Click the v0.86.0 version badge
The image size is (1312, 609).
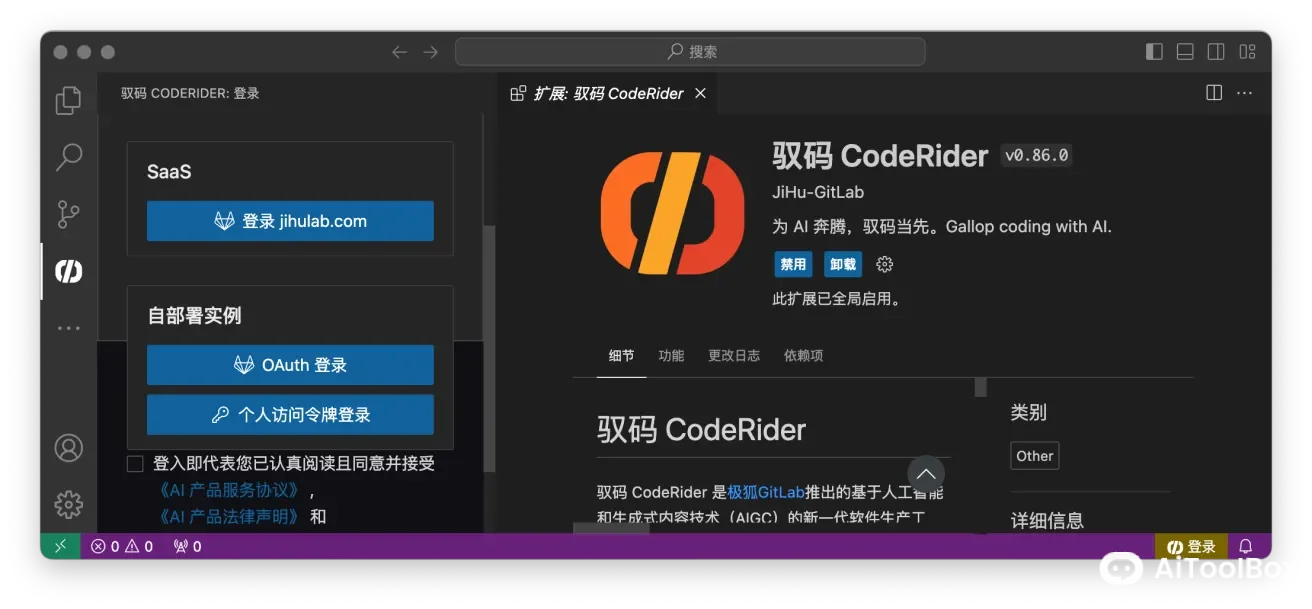tap(1037, 156)
